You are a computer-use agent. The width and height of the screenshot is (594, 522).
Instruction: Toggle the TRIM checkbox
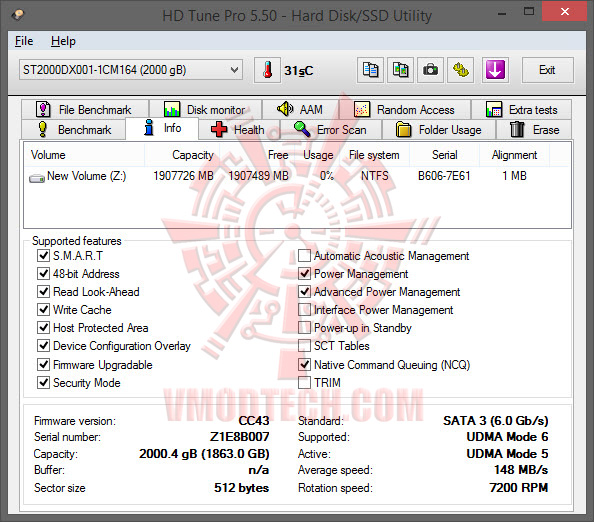tap(305, 383)
